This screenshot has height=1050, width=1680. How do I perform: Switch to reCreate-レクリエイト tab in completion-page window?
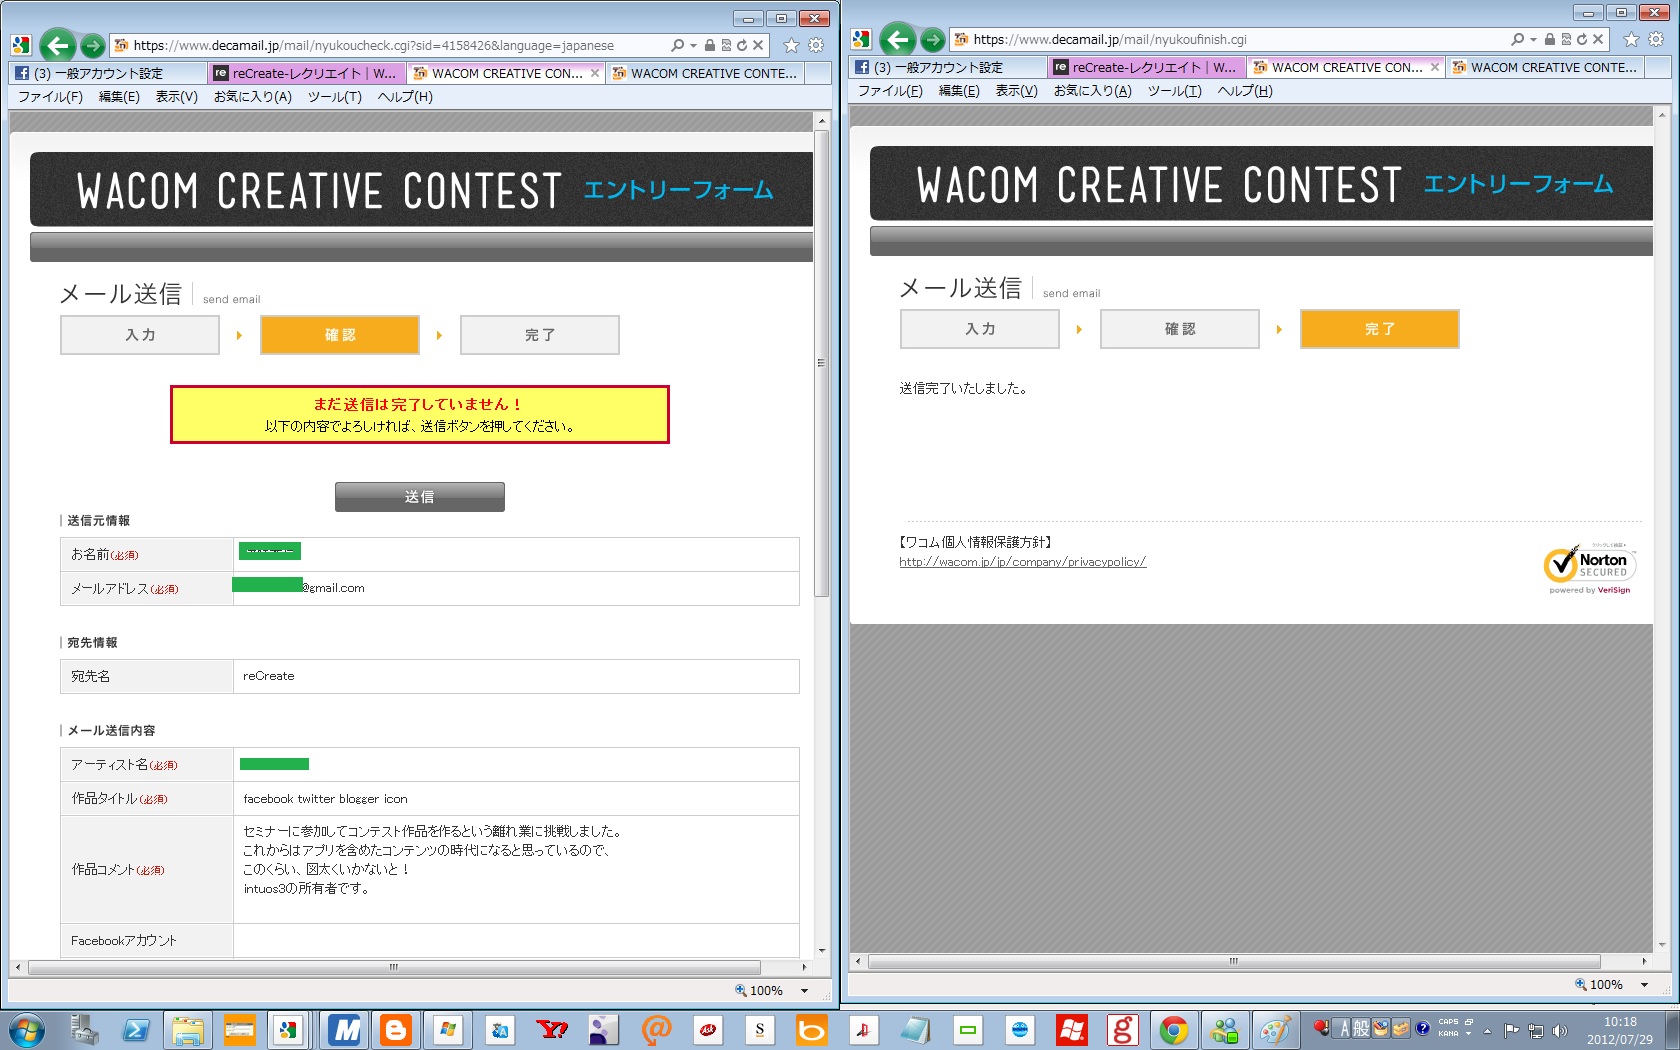tap(1146, 67)
